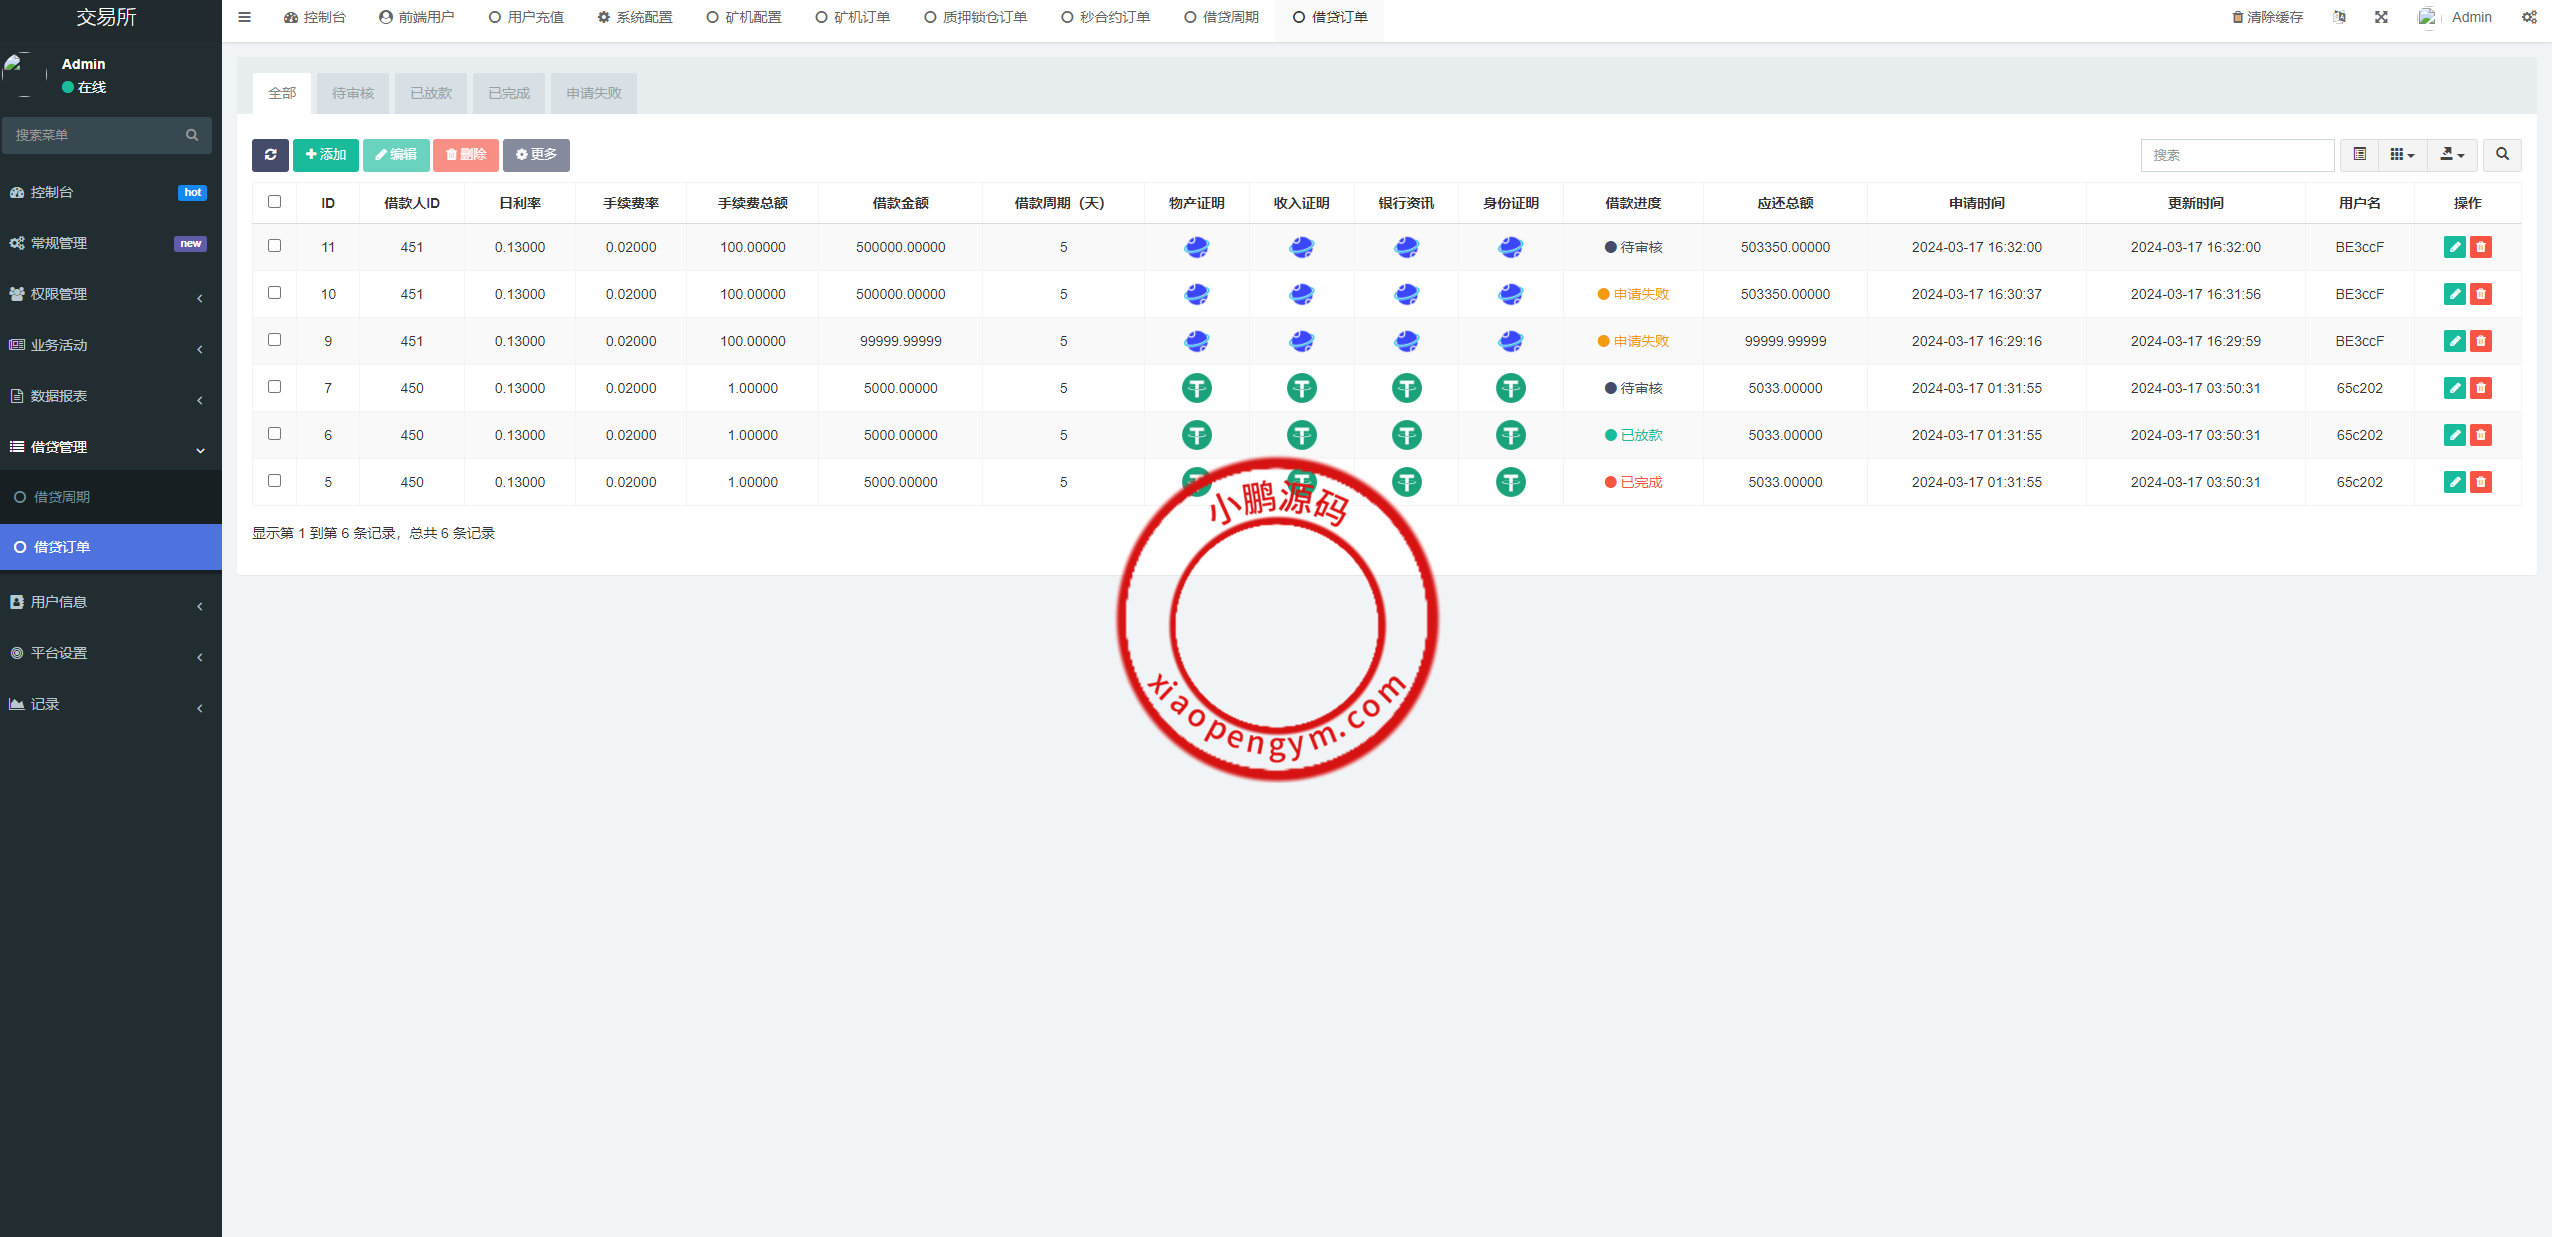The width and height of the screenshot is (2552, 1237).
Task: Check the select-all header checkbox
Action: 275,202
